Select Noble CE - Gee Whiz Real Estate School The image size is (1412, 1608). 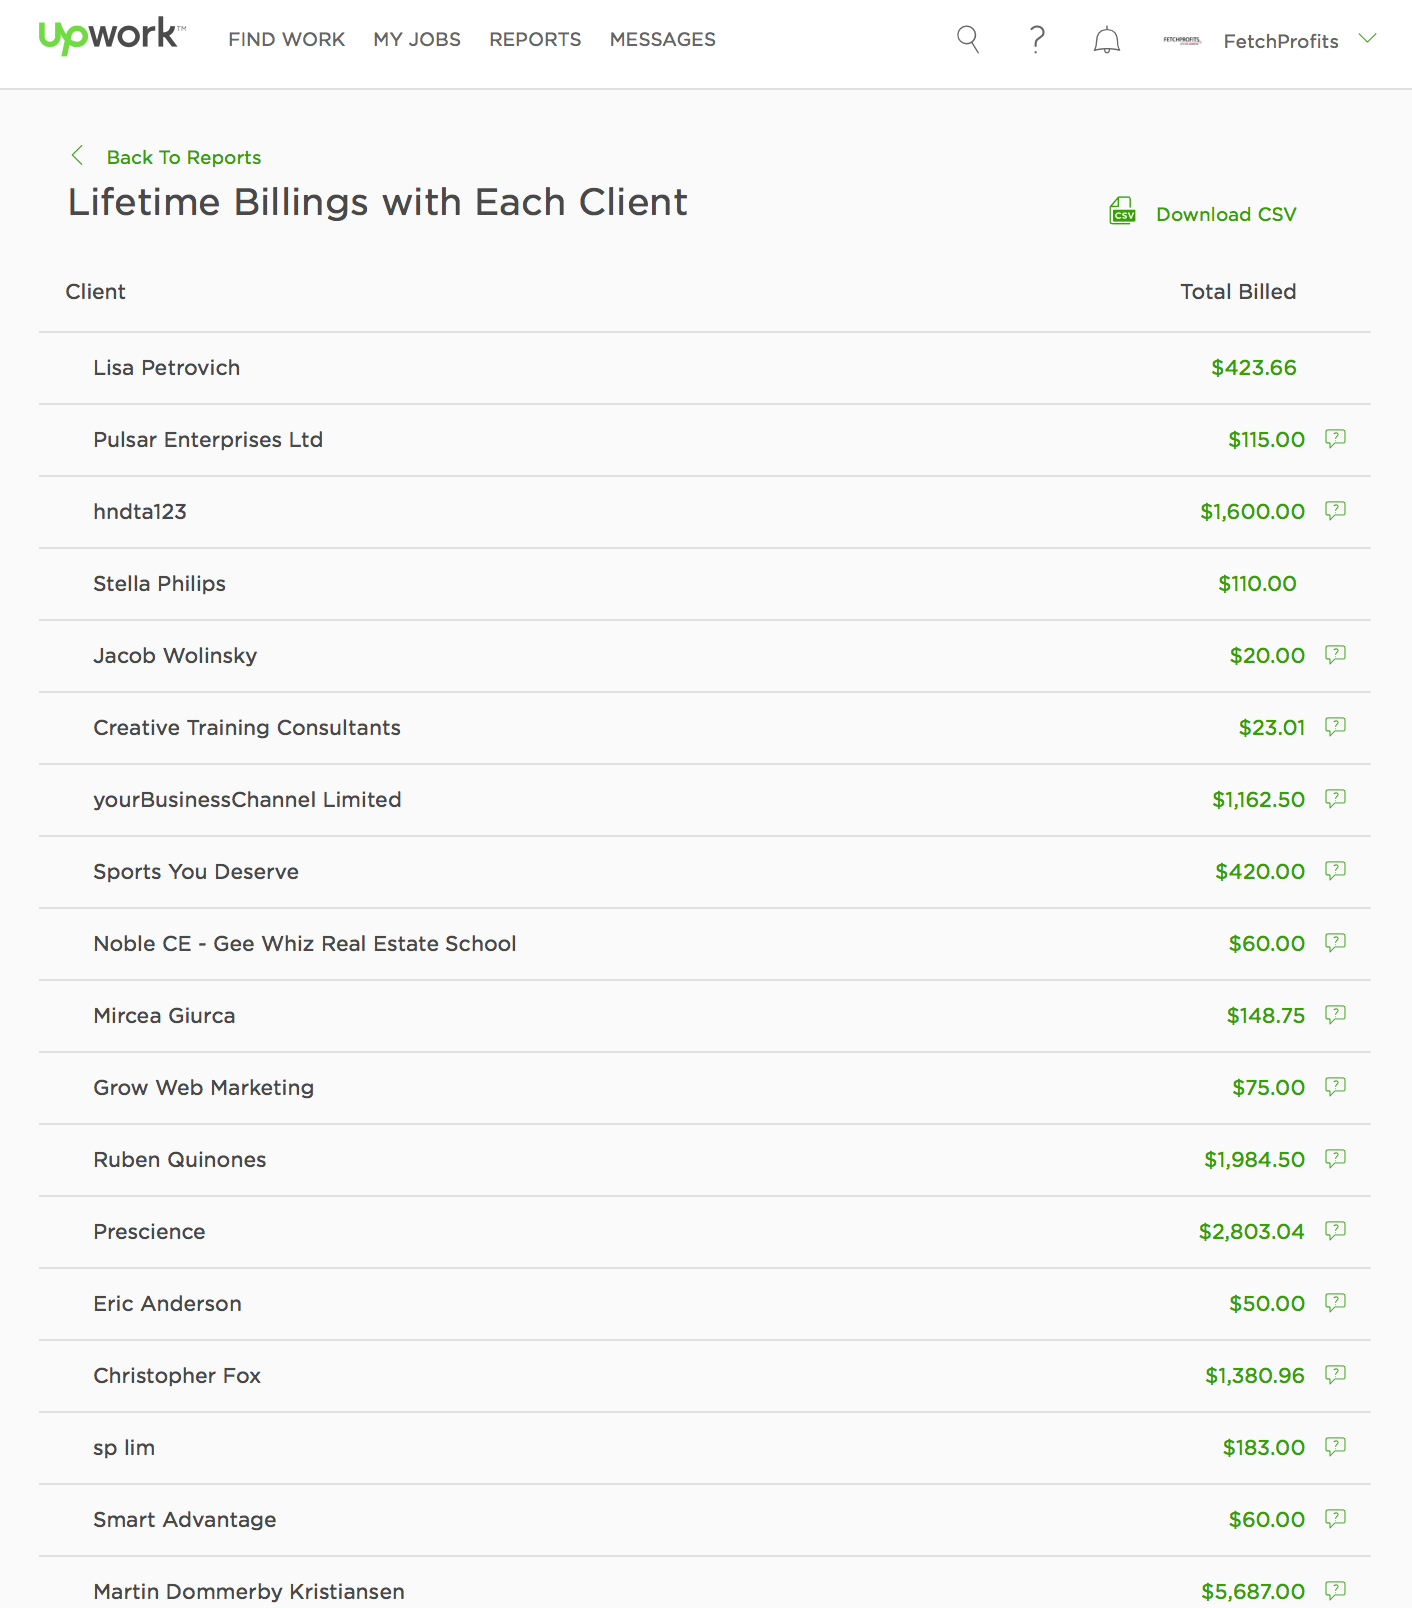coord(305,944)
